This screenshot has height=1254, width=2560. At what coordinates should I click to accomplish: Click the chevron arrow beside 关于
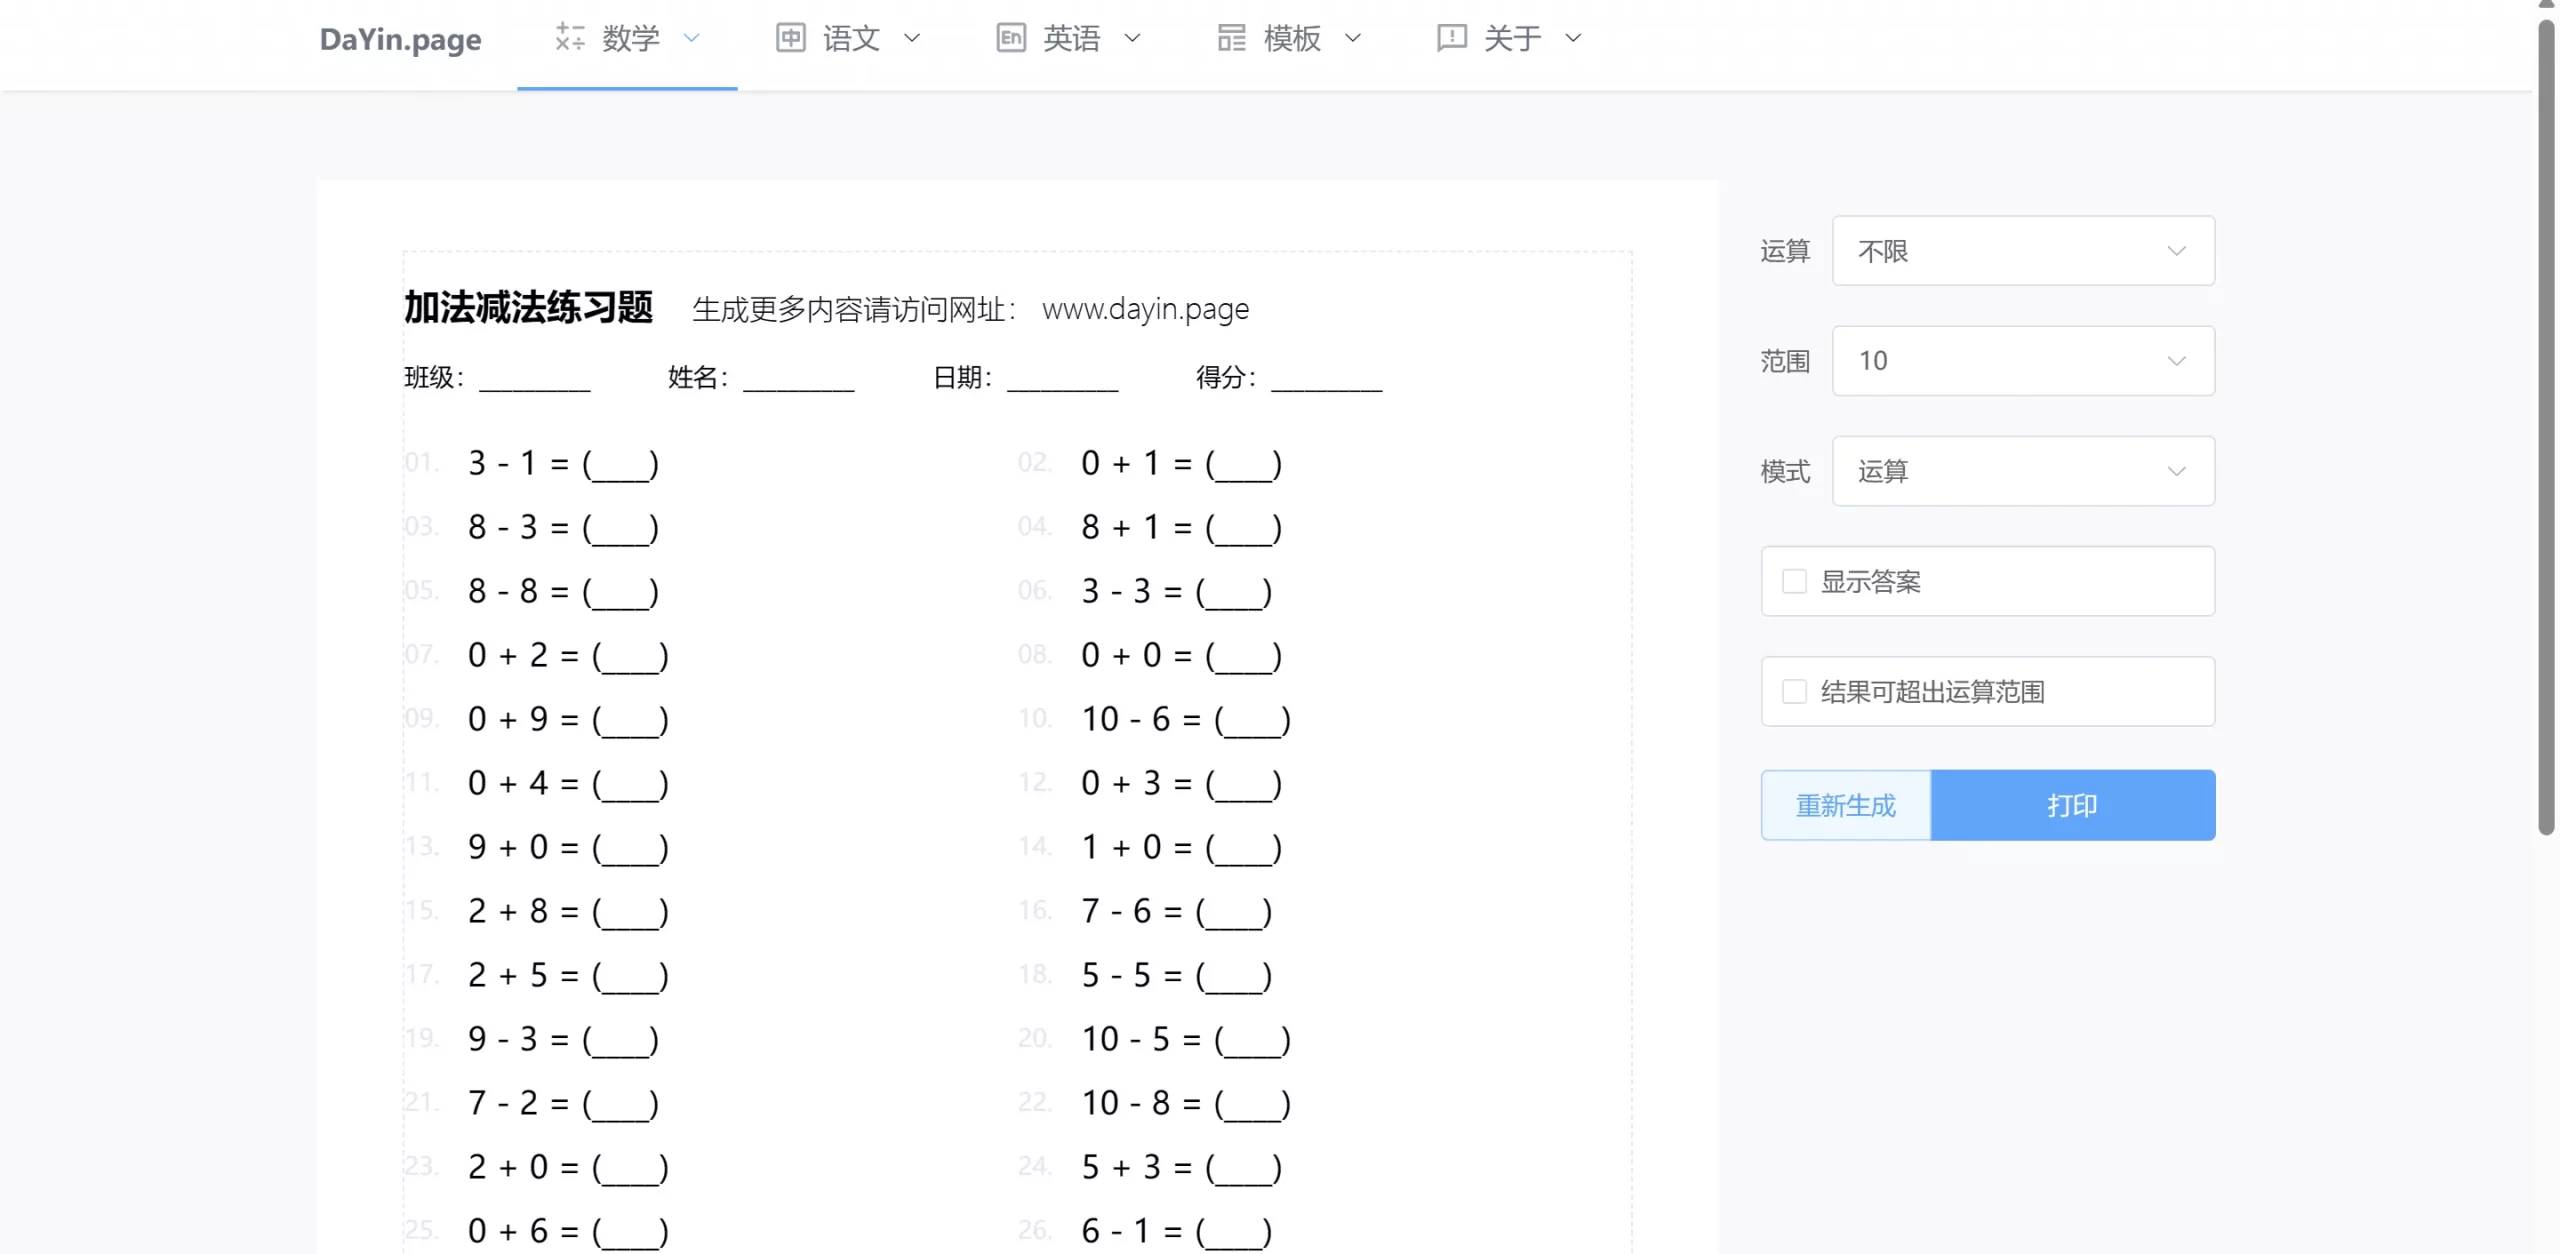[1573, 38]
